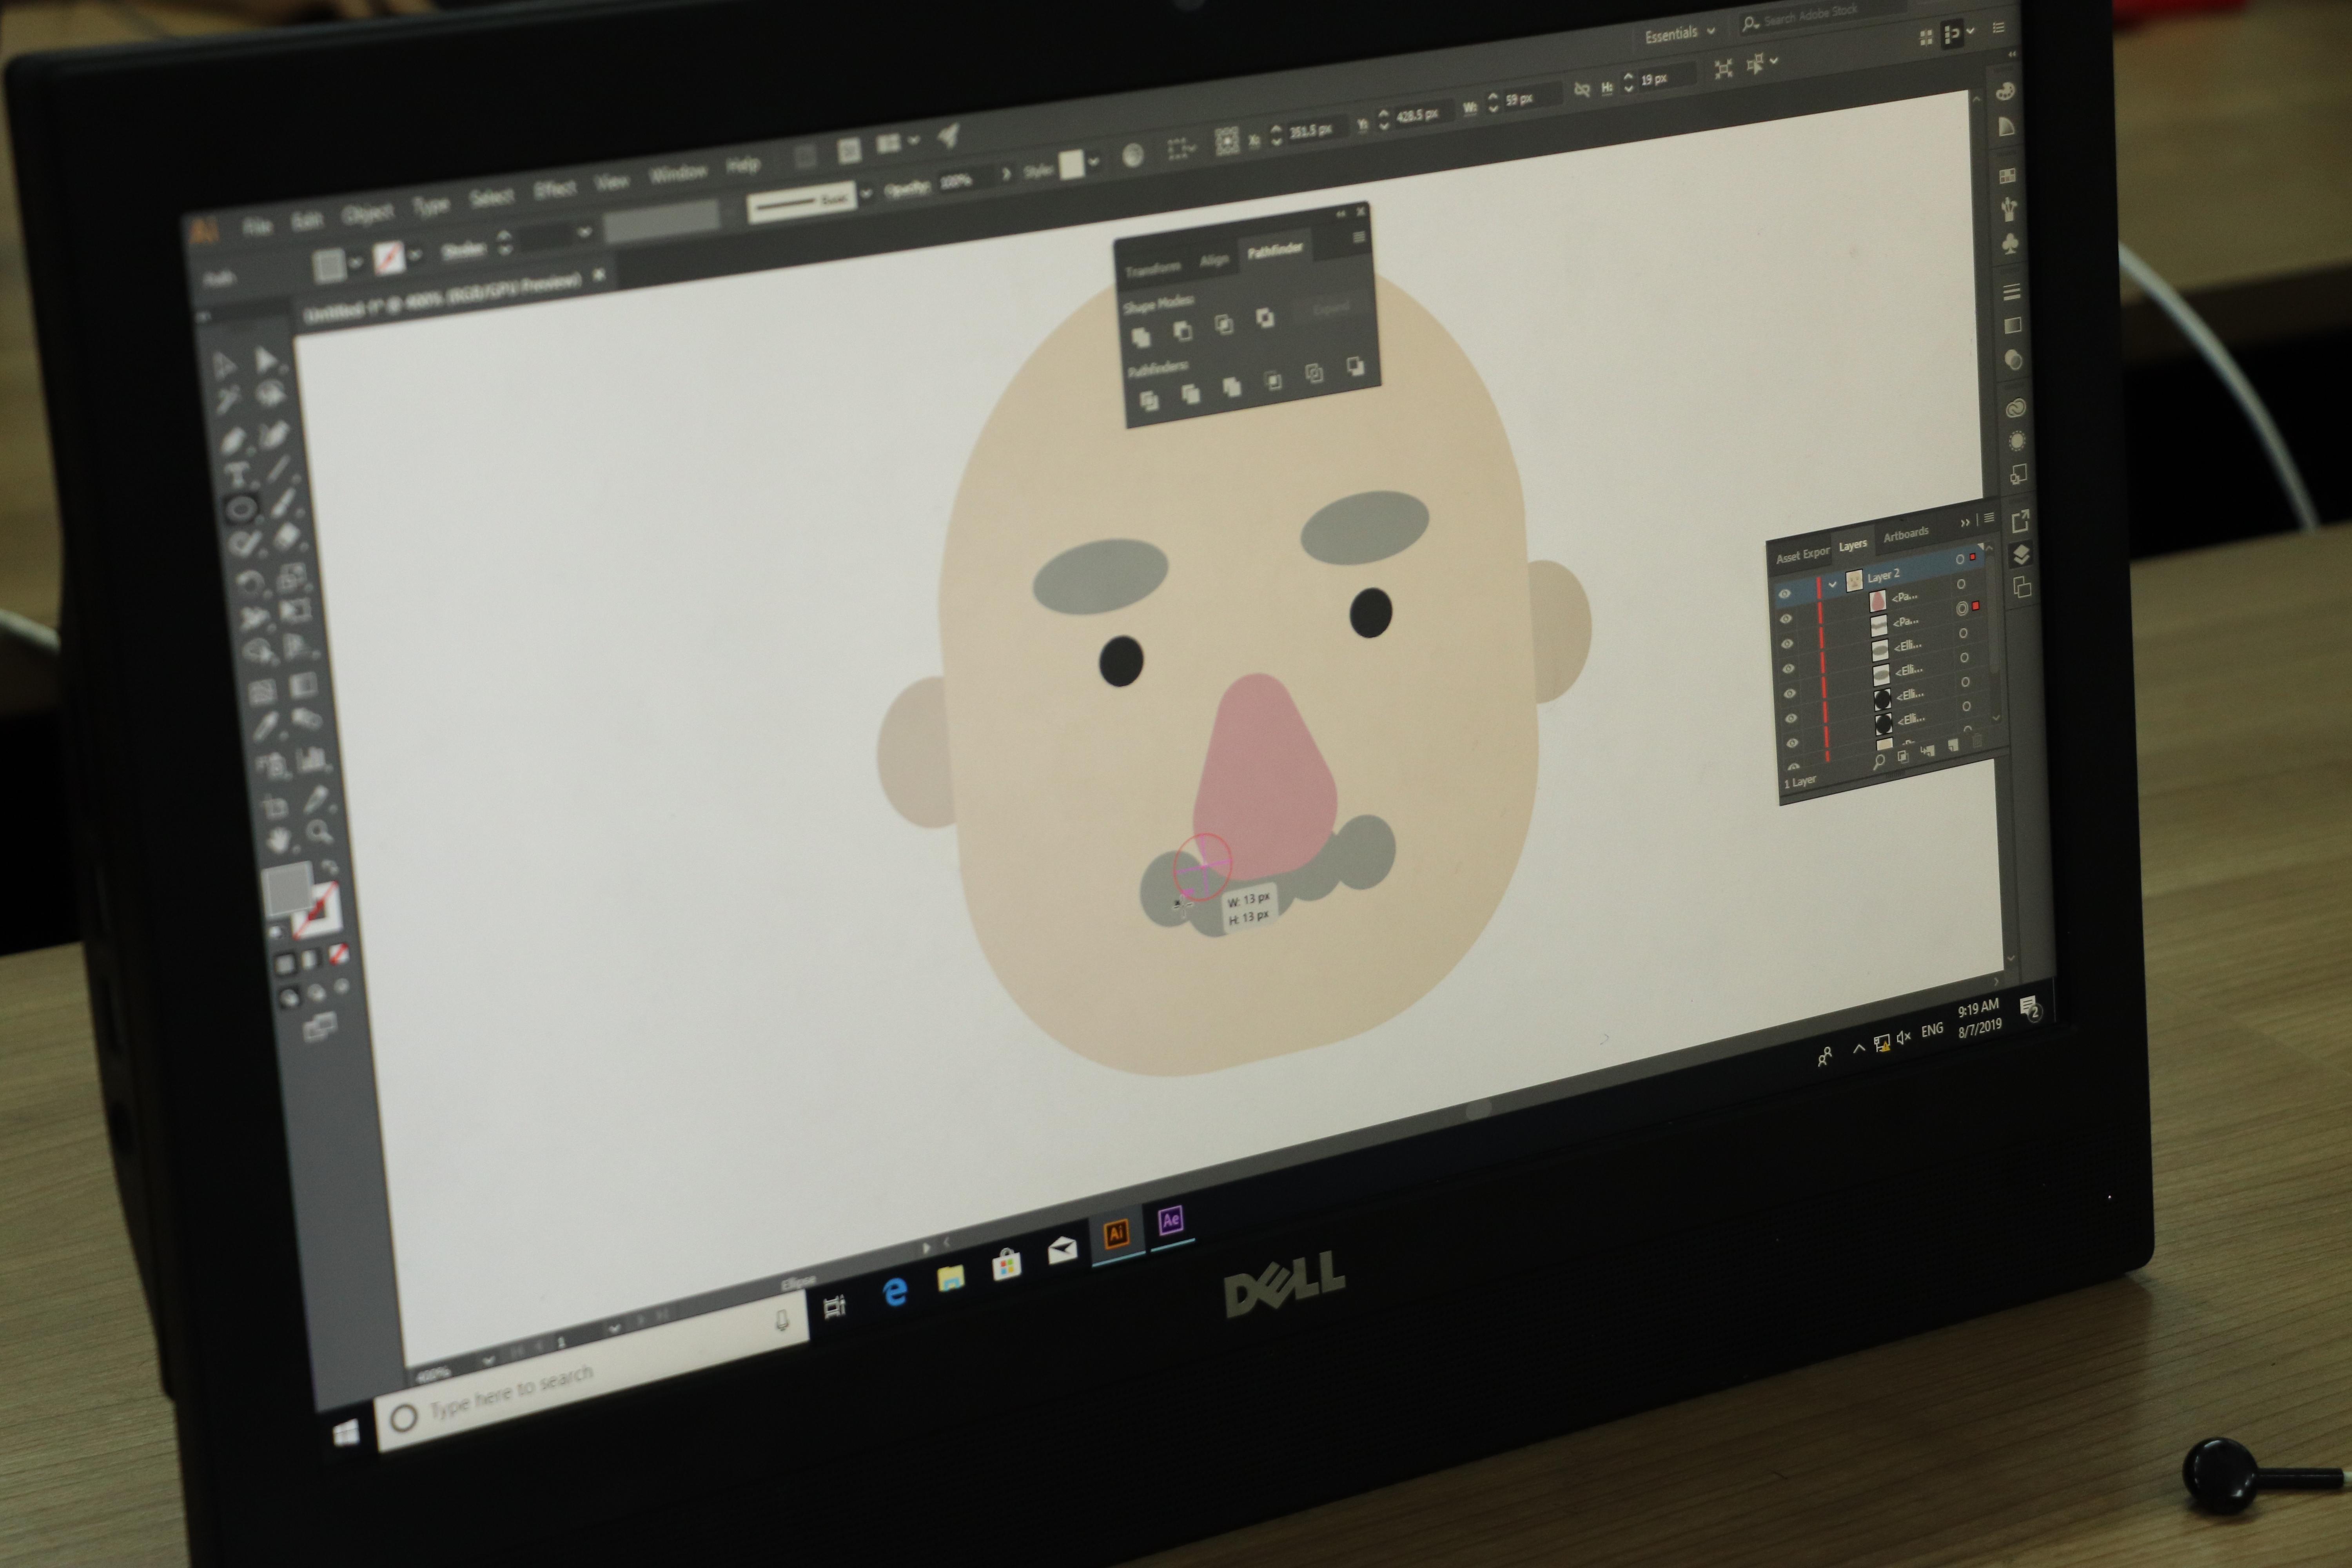Apply Minus Back pathfinder operation
This screenshot has width=2352, height=1568.
1356,366
